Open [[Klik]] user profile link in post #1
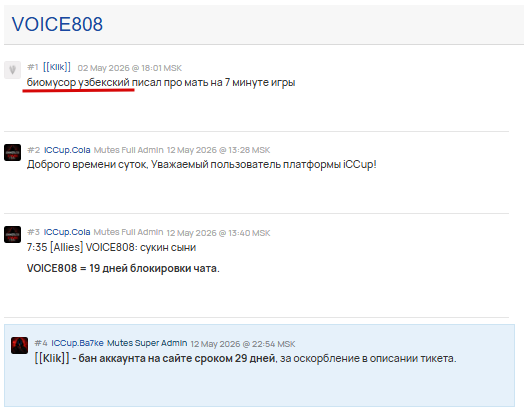This screenshot has width=524, height=412. click(x=57, y=67)
